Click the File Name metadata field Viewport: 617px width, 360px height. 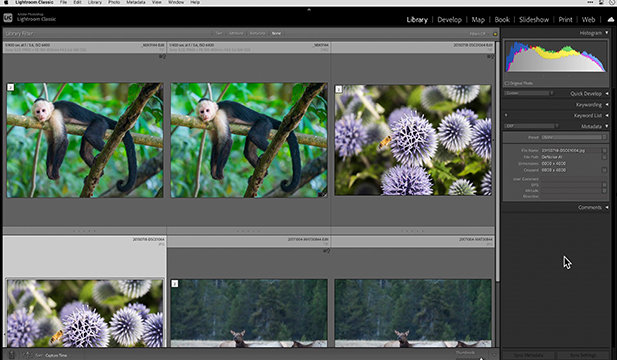[x=571, y=150]
